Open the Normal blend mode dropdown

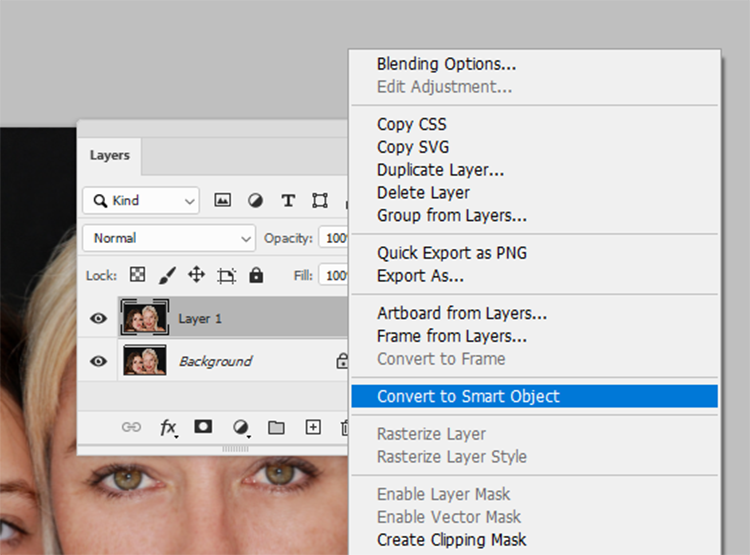(x=169, y=238)
